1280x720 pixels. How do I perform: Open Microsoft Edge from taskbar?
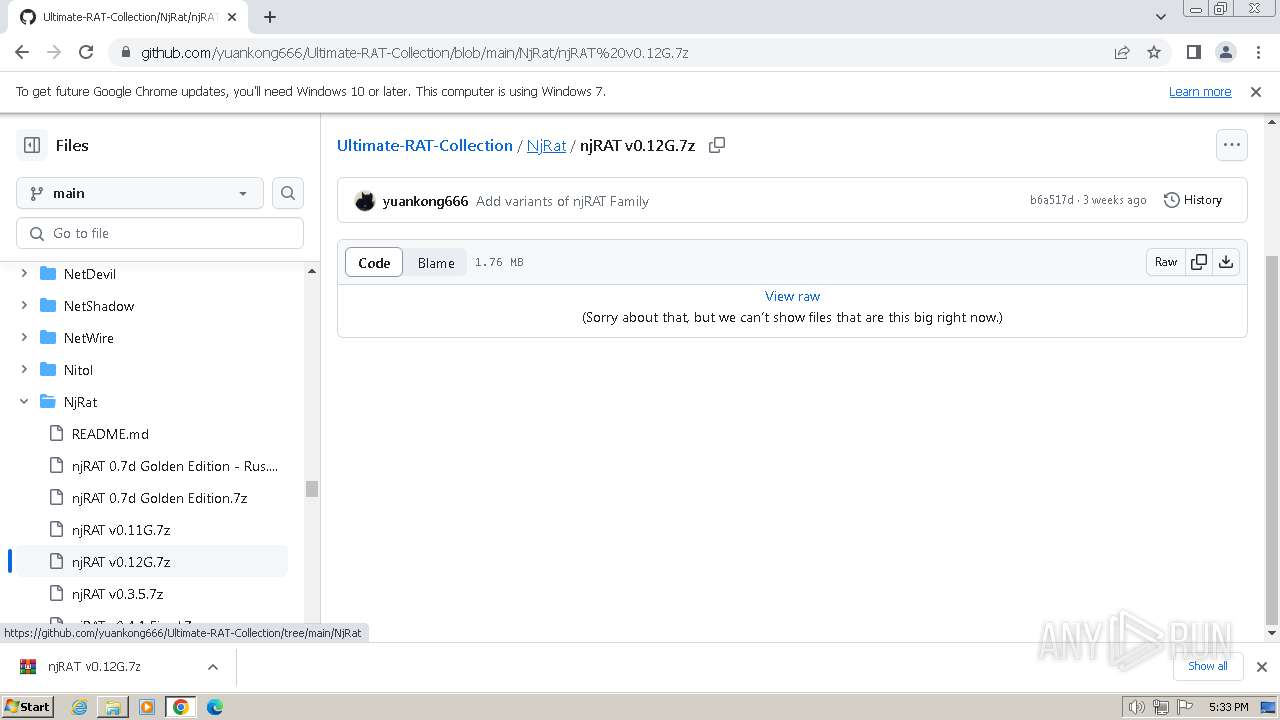(215, 707)
